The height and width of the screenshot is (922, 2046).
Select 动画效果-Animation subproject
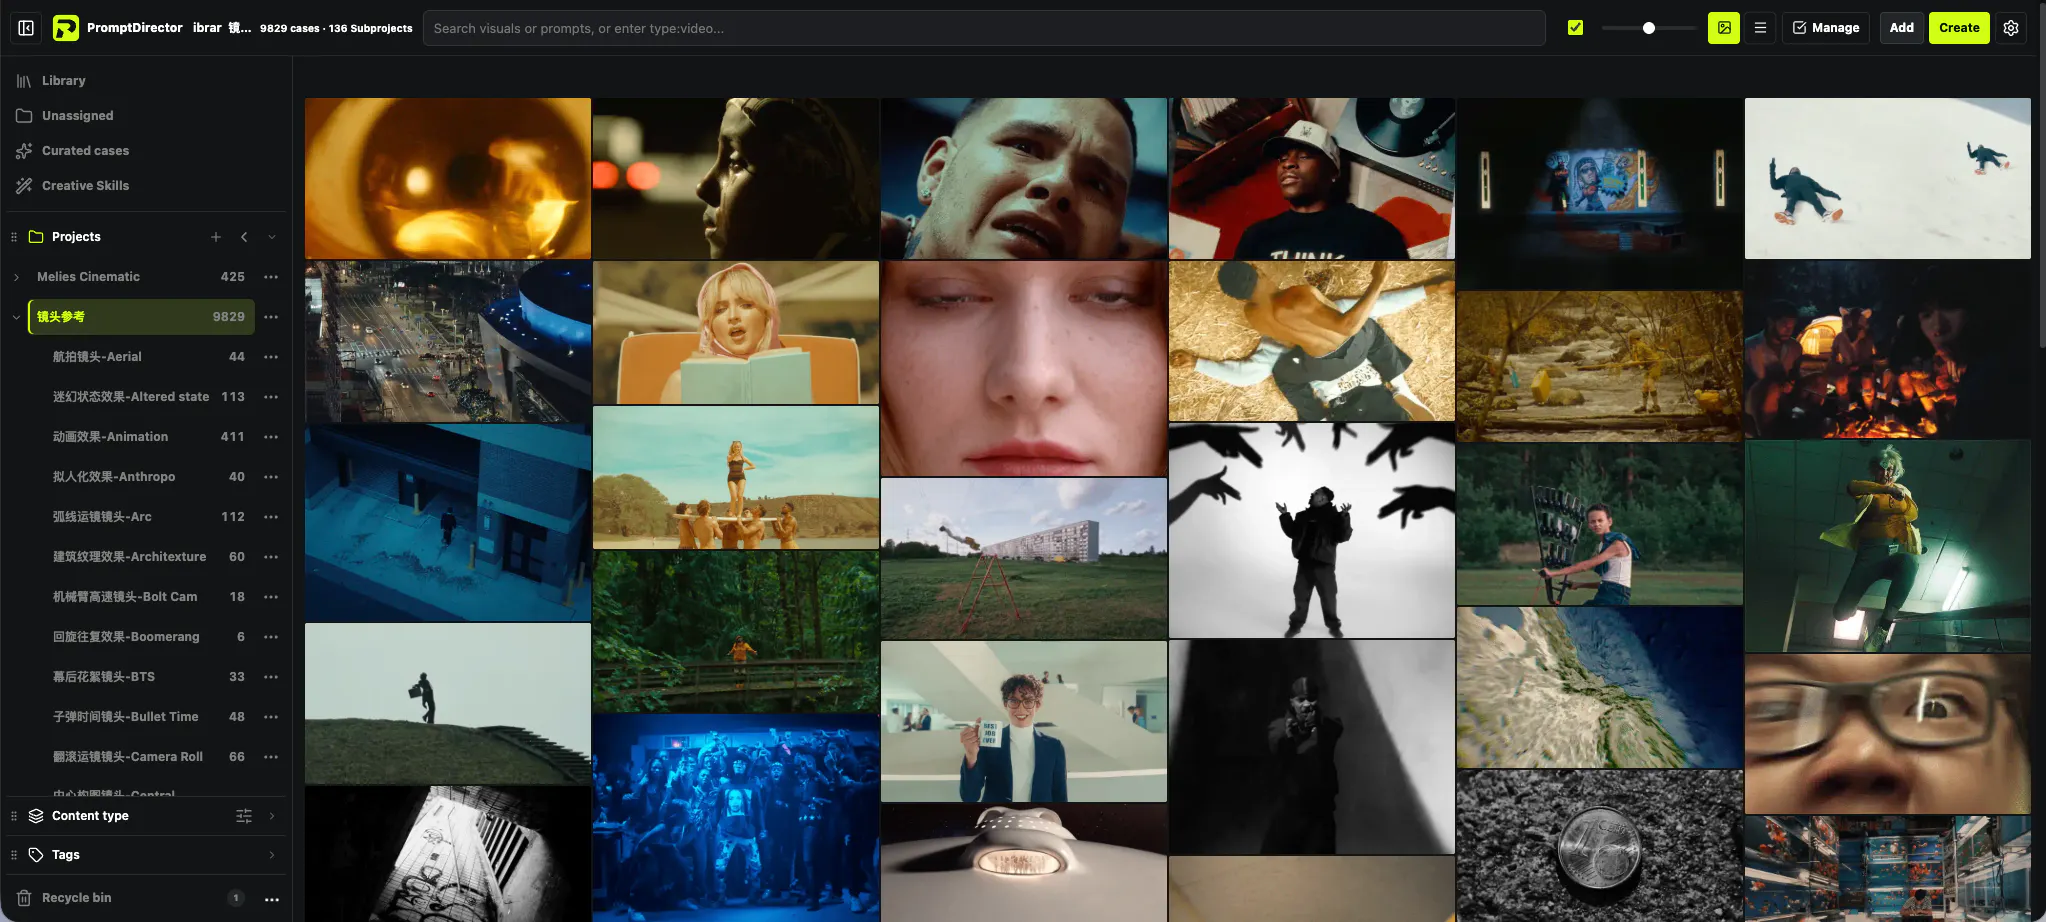pos(148,437)
